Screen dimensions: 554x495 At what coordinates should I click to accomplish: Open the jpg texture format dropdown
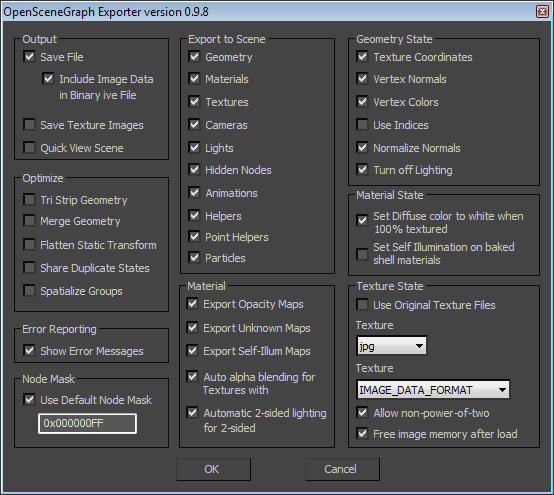pyautogui.click(x=391, y=346)
